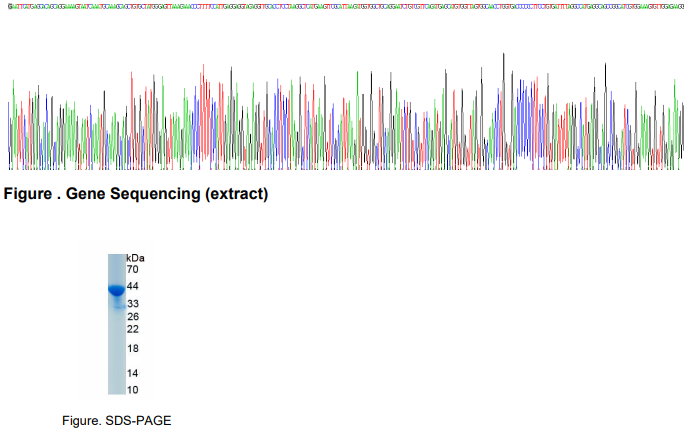Viewport: 689px width, 432px height.
Task: Click the faint band near 33 kDa
Action: point(118,307)
